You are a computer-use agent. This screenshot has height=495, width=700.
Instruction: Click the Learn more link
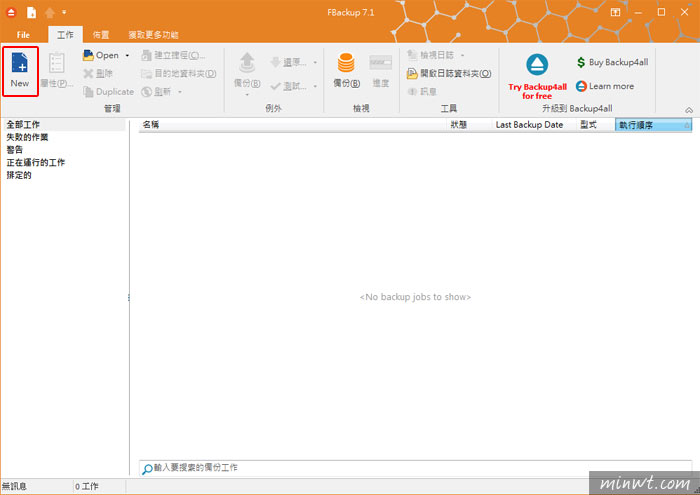pos(605,86)
